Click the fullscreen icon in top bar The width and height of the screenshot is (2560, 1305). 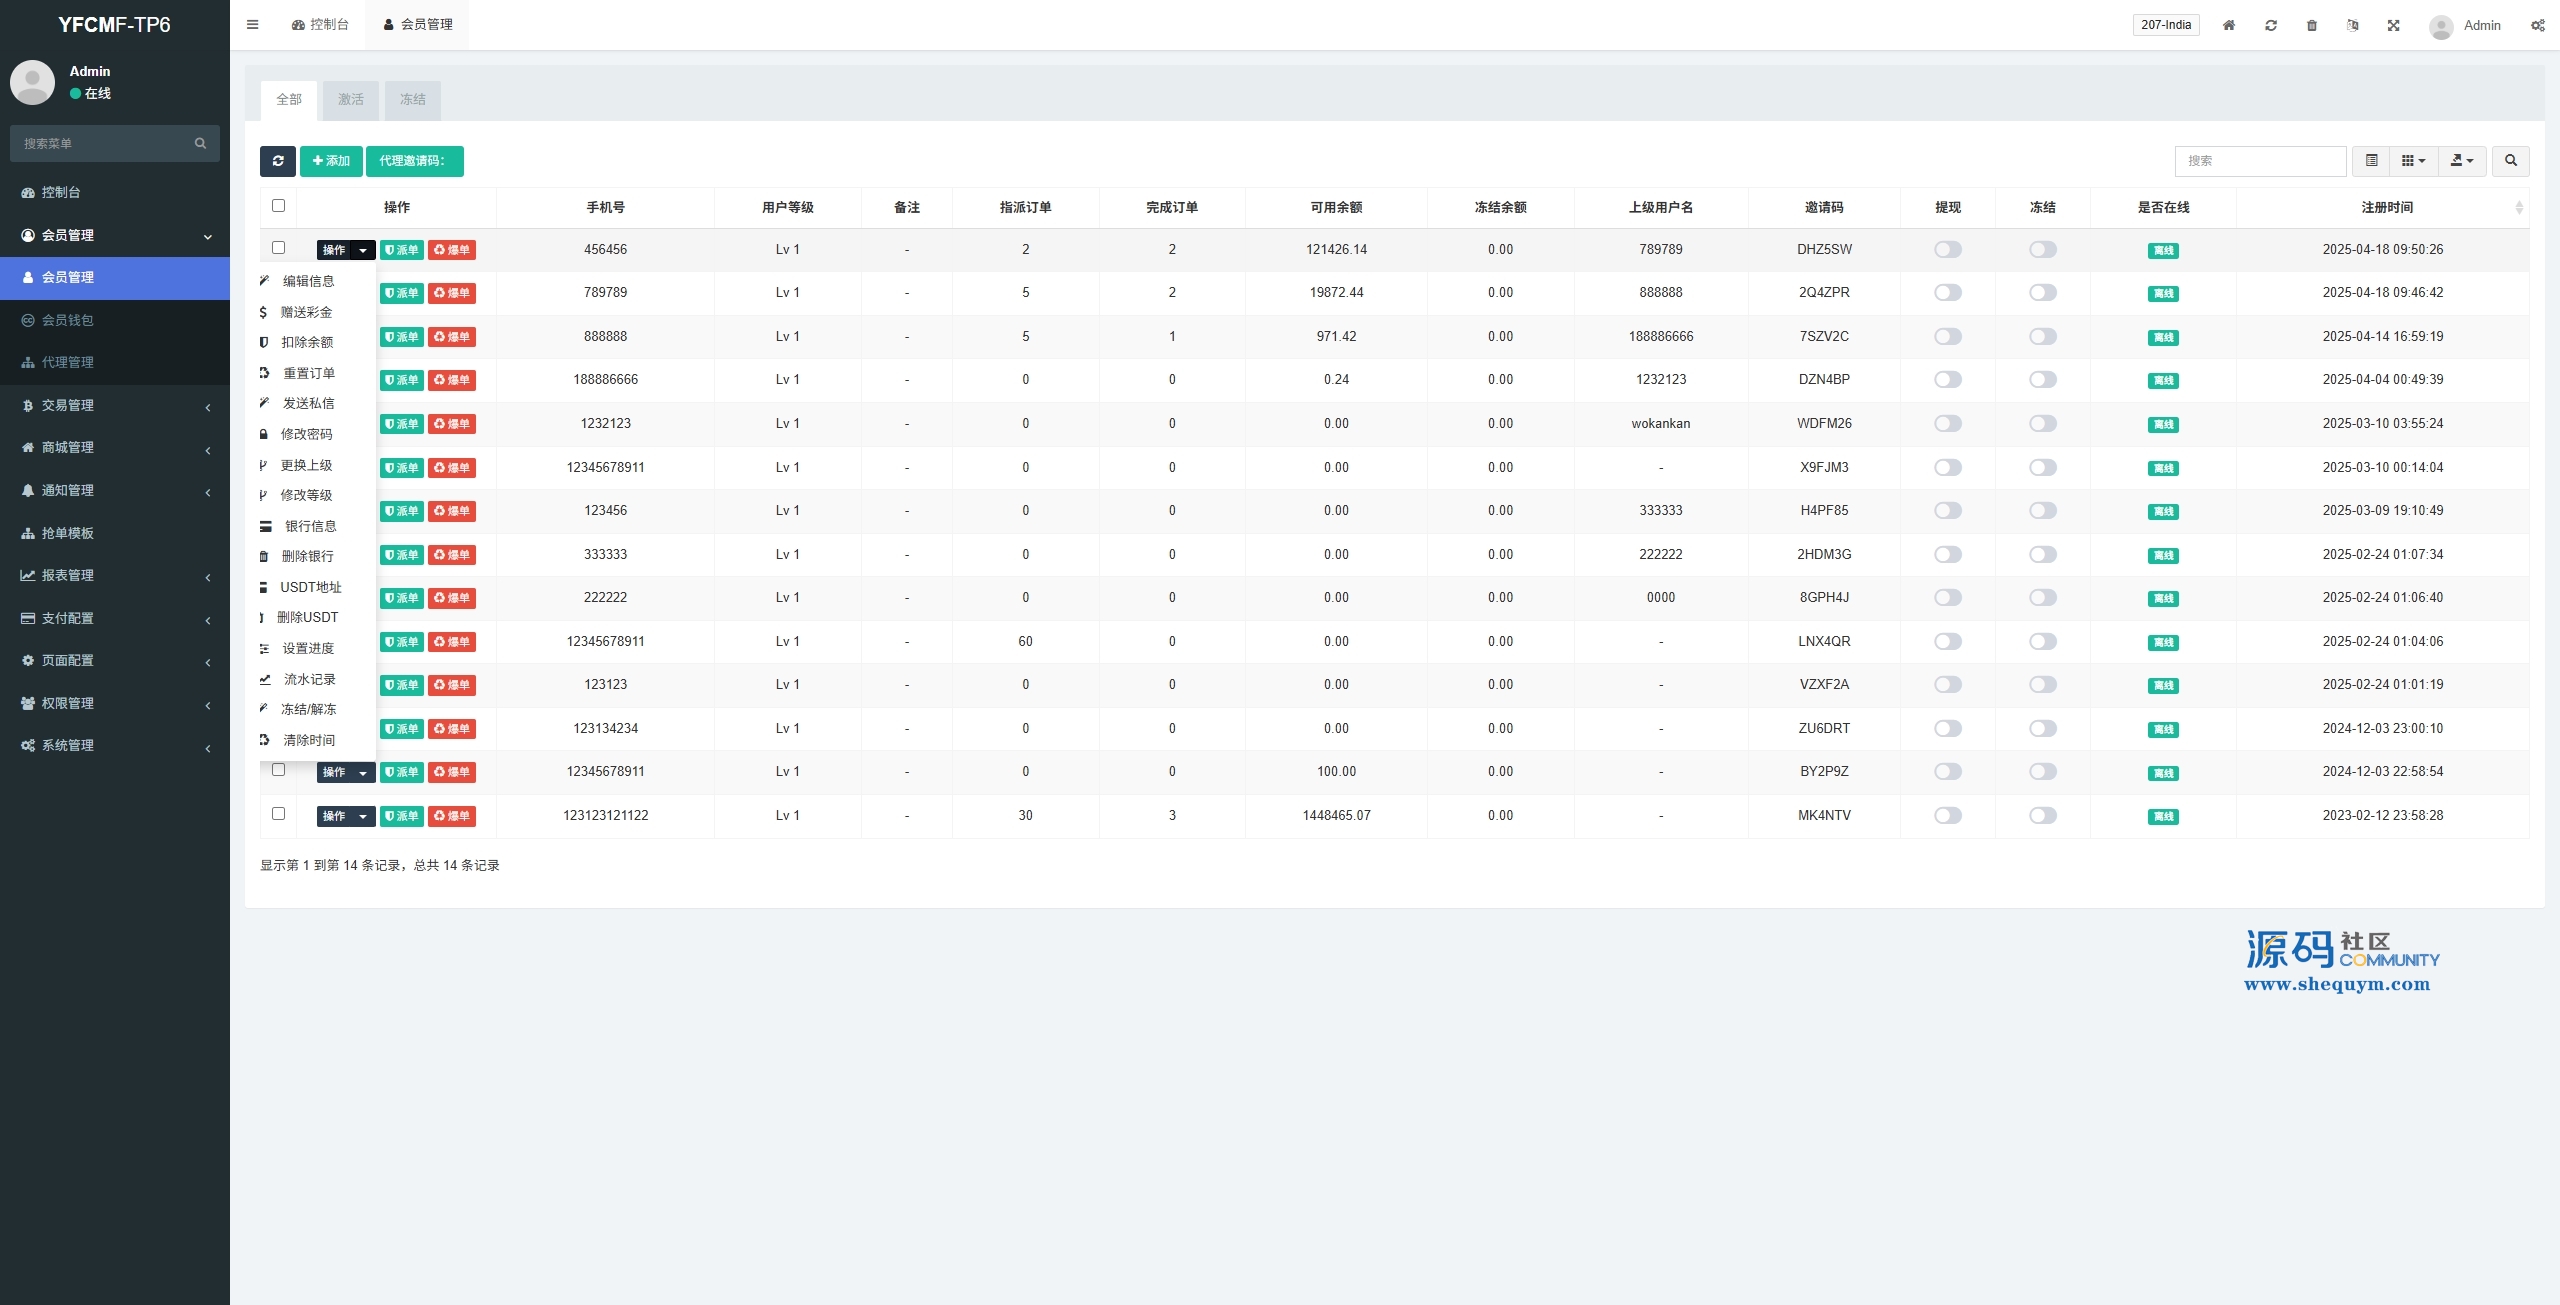click(x=2394, y=25)
